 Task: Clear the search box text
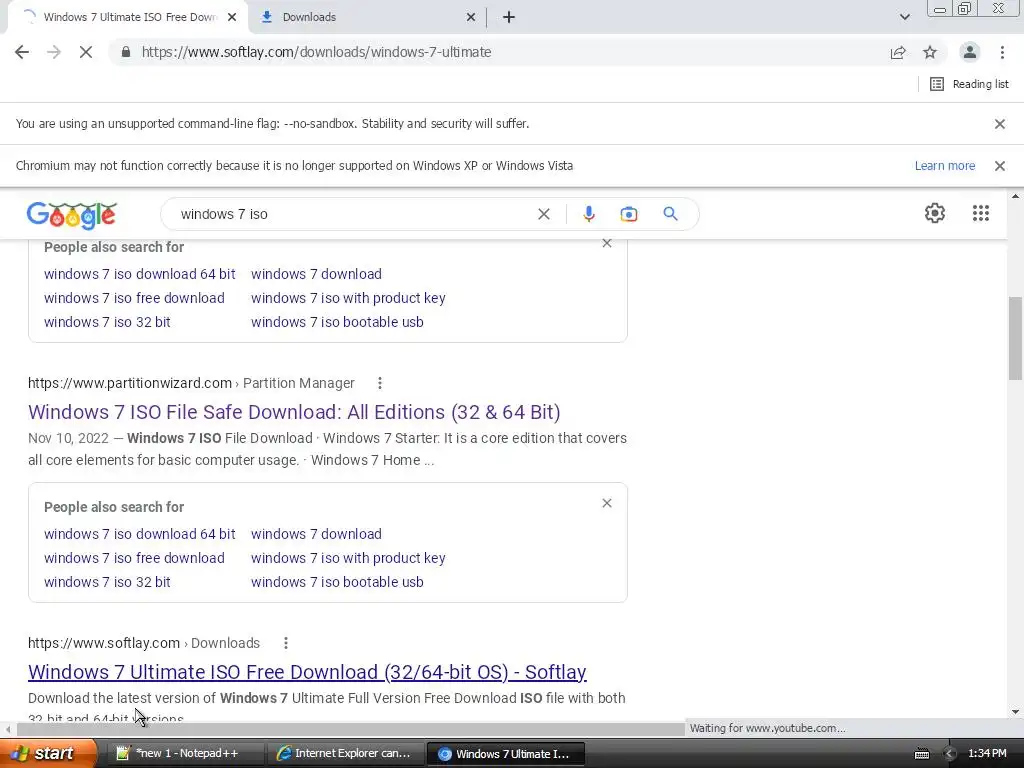(x=543, y=214)
